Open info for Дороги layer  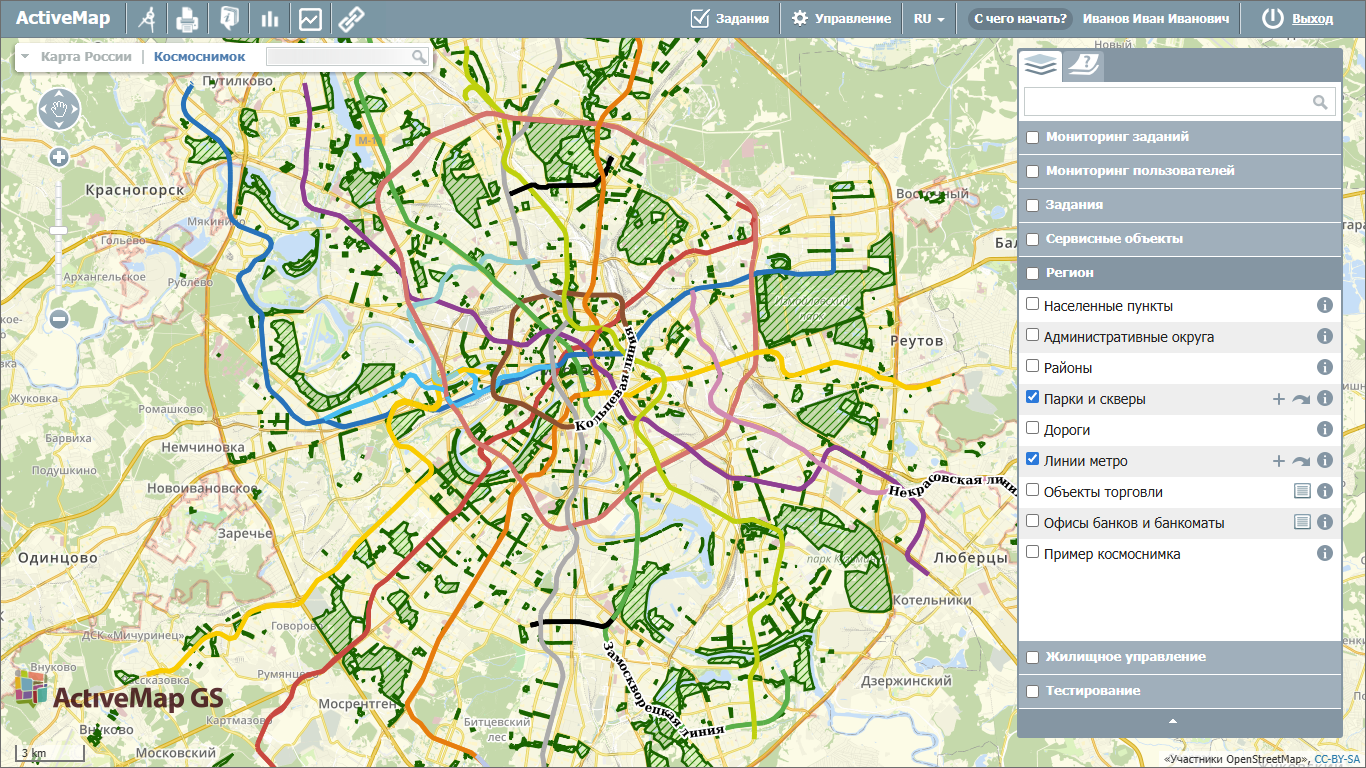point(1325,429)
